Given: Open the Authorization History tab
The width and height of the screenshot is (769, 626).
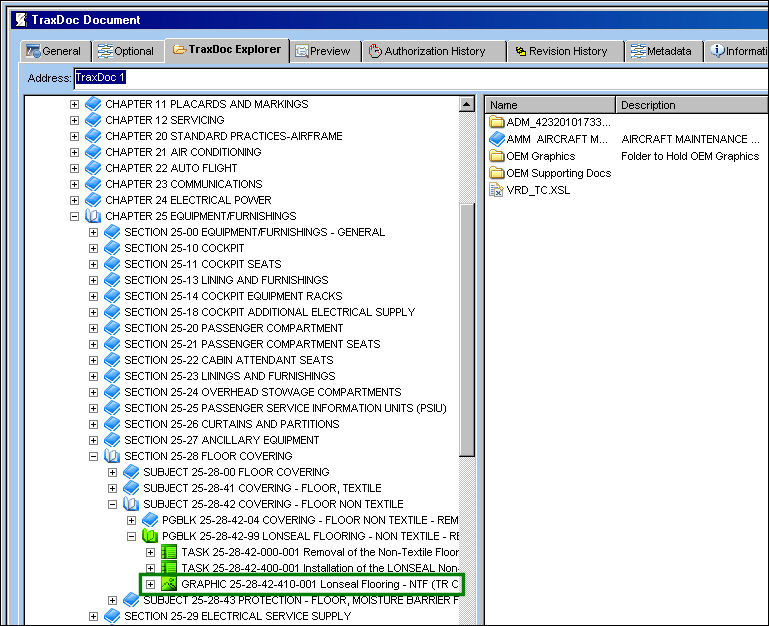Looking at the screenshot, I should 434,51.
